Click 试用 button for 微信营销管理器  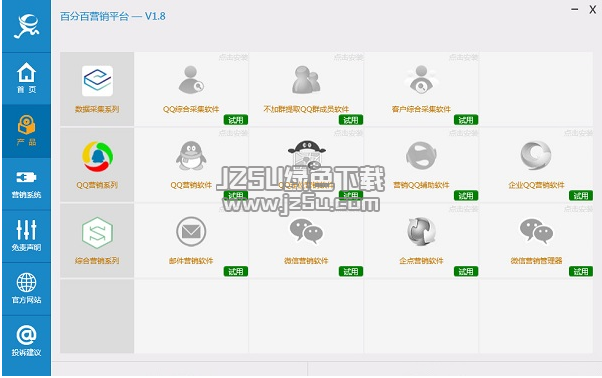coord(581,272)
